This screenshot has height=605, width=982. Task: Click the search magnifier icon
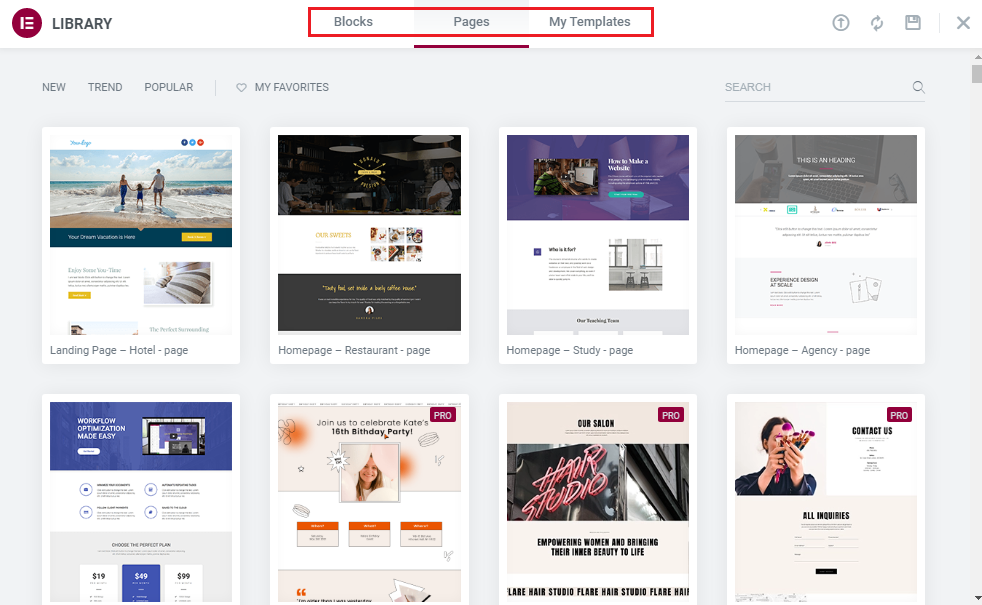point(918,87)
